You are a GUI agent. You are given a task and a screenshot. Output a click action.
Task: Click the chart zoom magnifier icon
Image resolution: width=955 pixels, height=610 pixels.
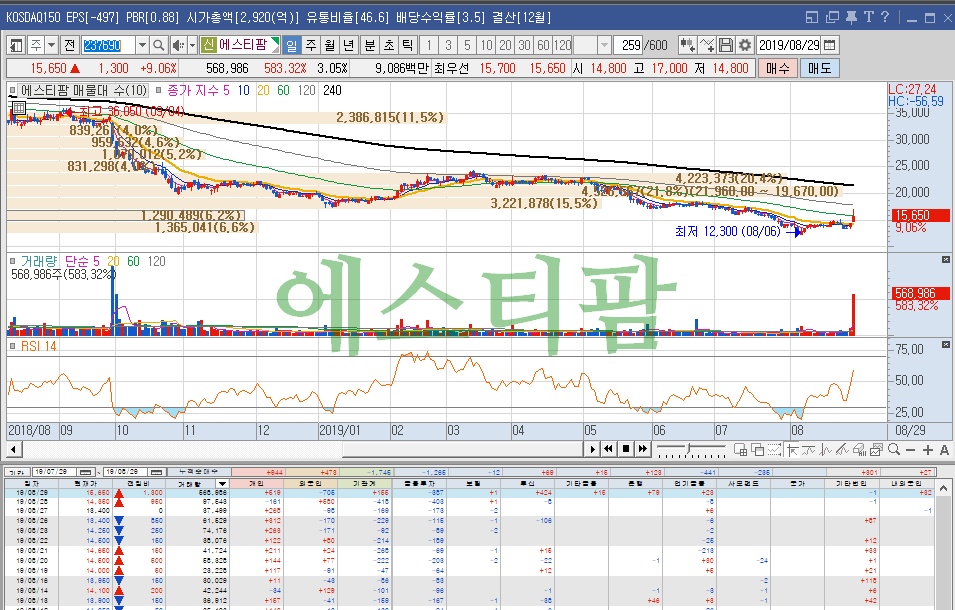pyautogui.click(x=893, y=450)
